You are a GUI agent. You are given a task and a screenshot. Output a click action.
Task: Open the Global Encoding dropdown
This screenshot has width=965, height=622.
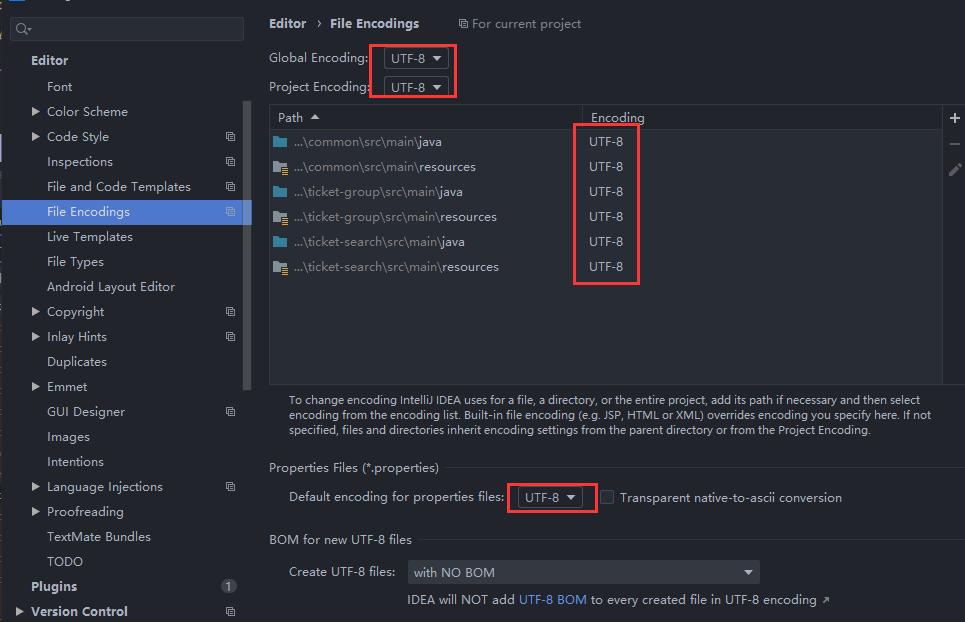click(x=414, y=58)
